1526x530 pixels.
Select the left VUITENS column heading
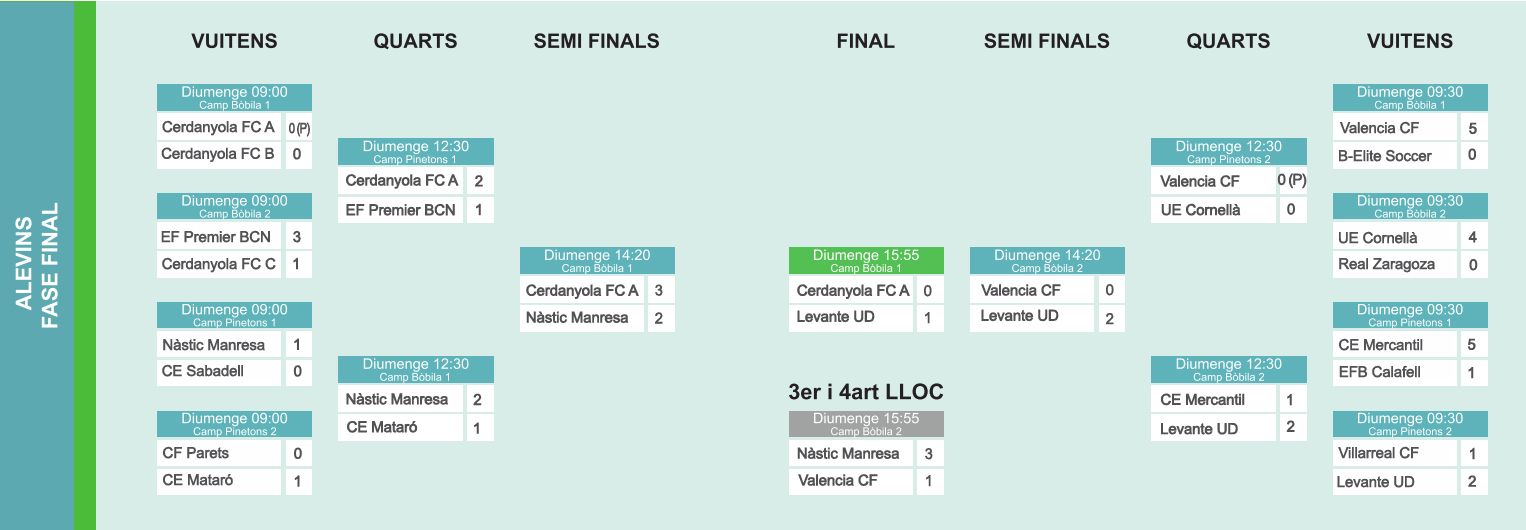click(234, 41)
